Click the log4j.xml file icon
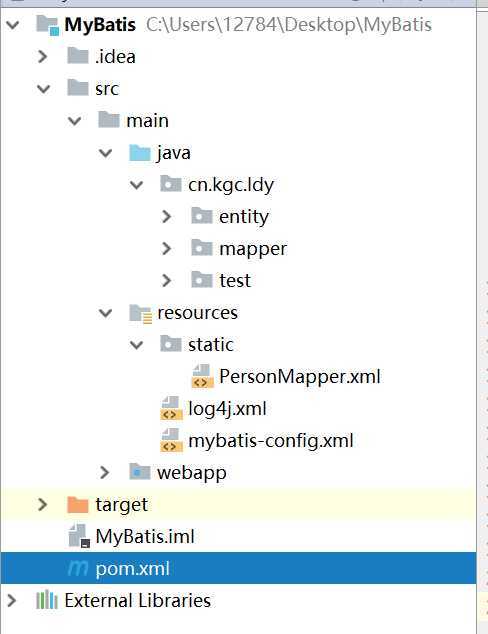Screen dimensions: 488x634 tap(171, 408)
